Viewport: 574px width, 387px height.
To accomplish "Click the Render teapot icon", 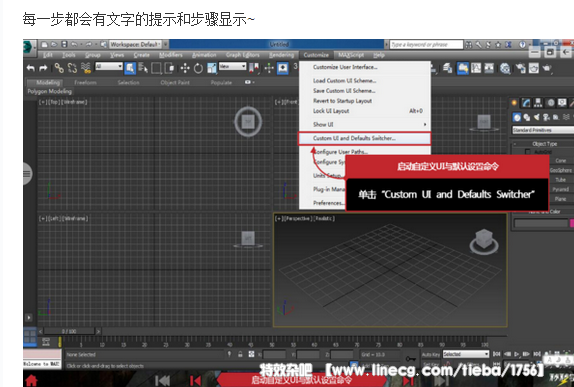I will 547,68.
